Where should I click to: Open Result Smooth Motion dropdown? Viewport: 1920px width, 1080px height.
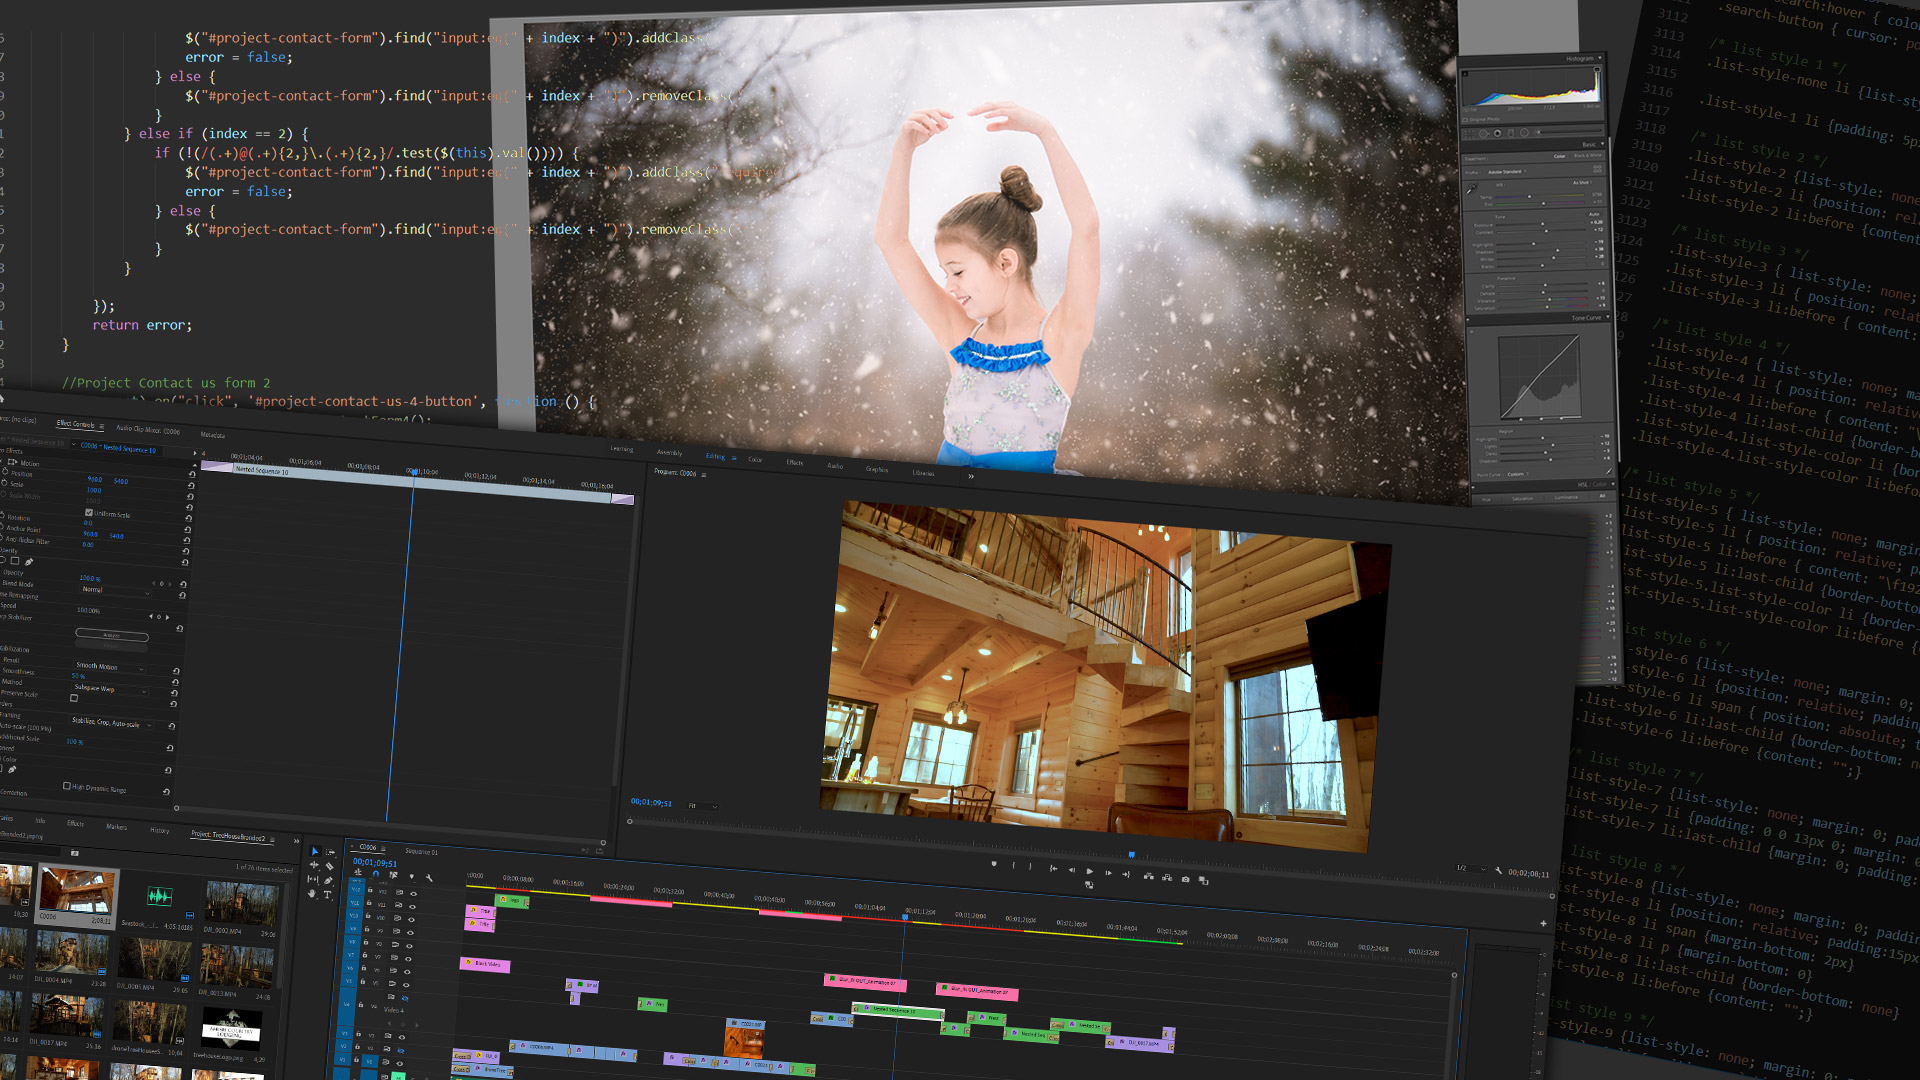[x=110, y=666]
